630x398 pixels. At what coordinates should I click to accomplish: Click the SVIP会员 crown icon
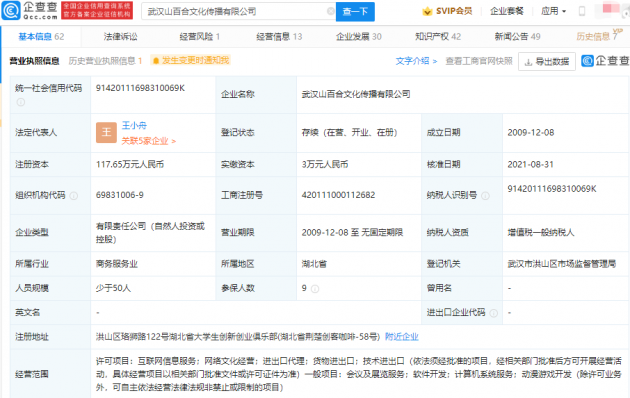[427, 11]
